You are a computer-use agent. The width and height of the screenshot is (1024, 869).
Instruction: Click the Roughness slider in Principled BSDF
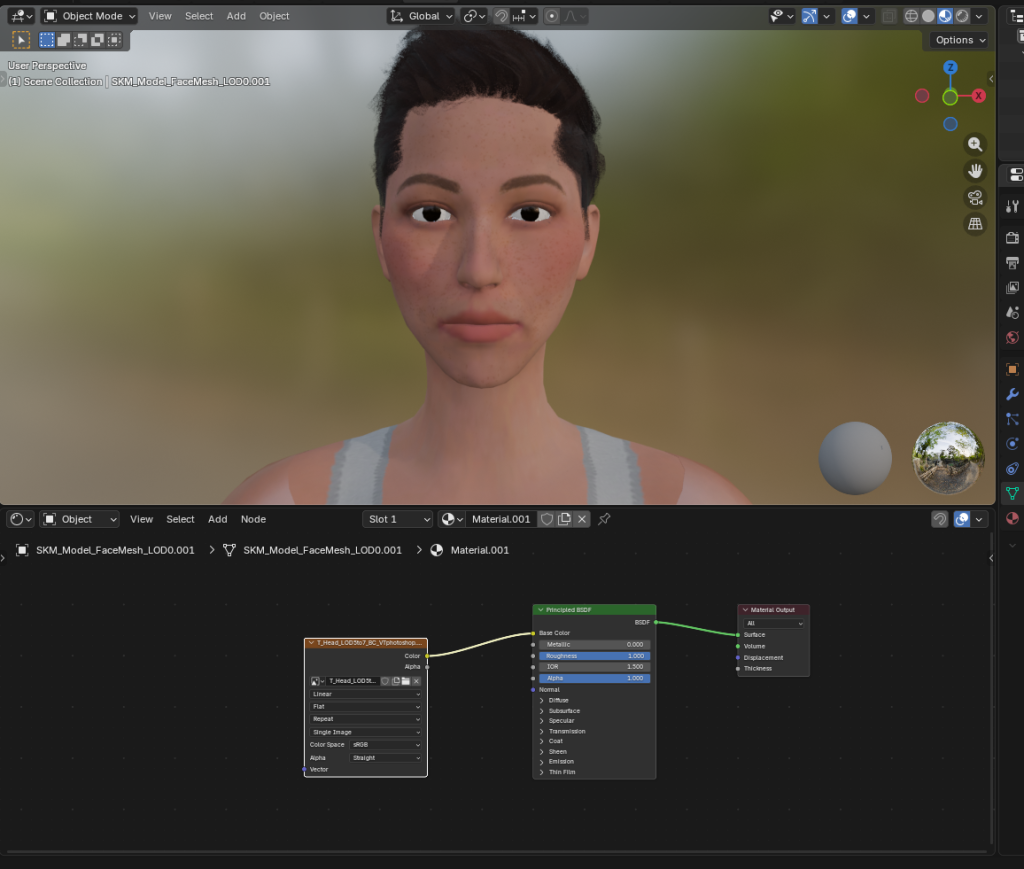pos(595,656)
